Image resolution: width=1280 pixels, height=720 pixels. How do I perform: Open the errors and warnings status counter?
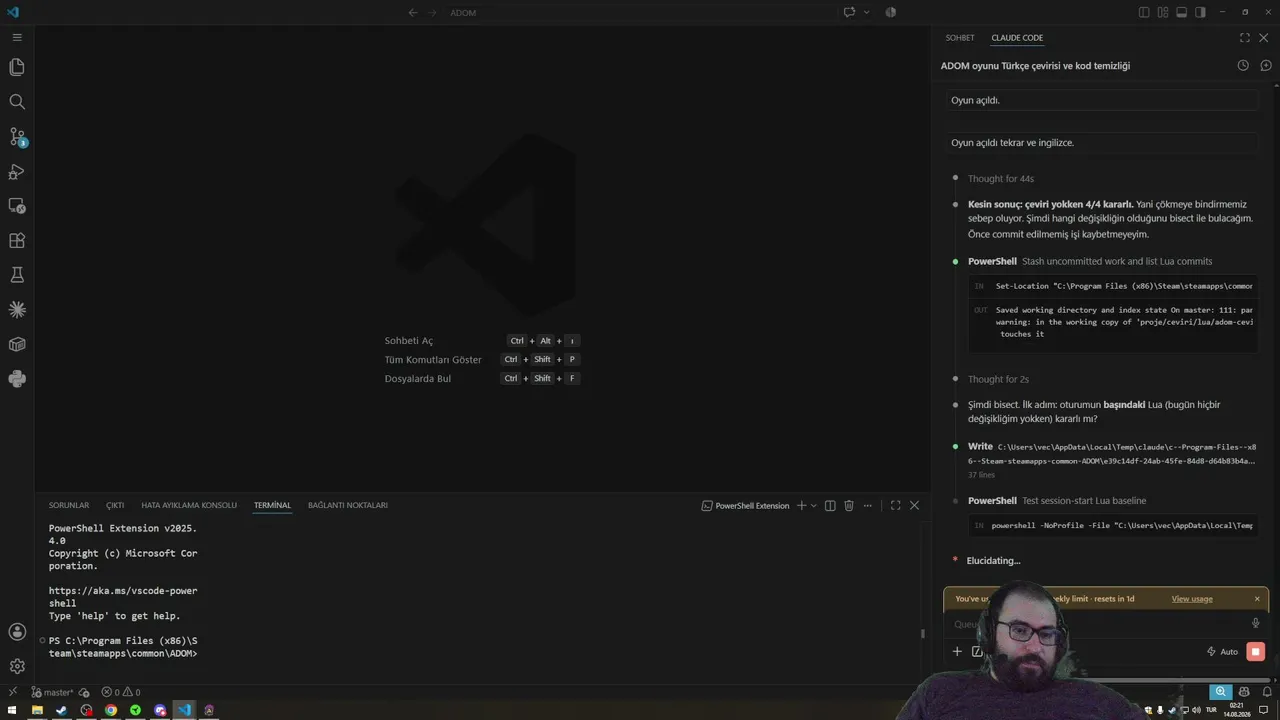click(121, 692)
